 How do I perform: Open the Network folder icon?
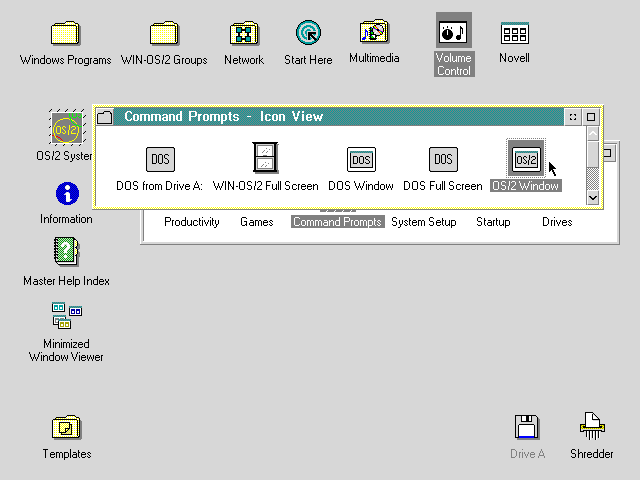pos(244,33)
